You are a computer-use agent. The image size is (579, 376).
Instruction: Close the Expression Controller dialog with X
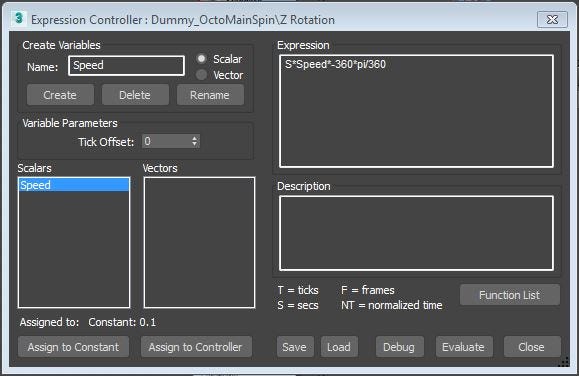[x=552, y=20]
